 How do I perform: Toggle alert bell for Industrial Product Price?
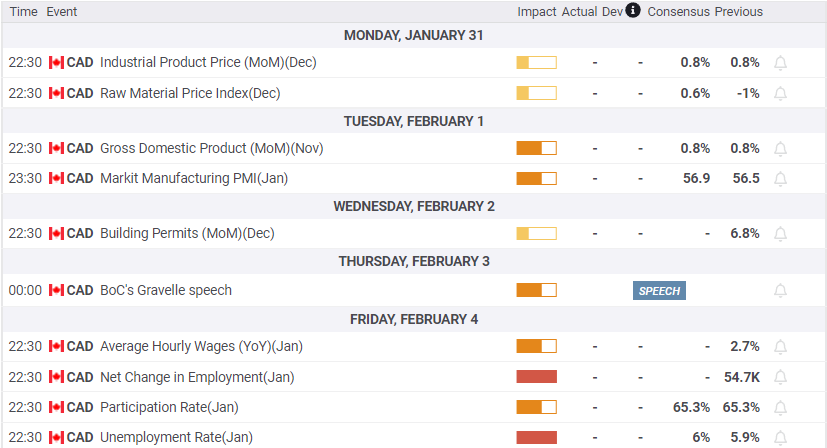pos(780,63)
